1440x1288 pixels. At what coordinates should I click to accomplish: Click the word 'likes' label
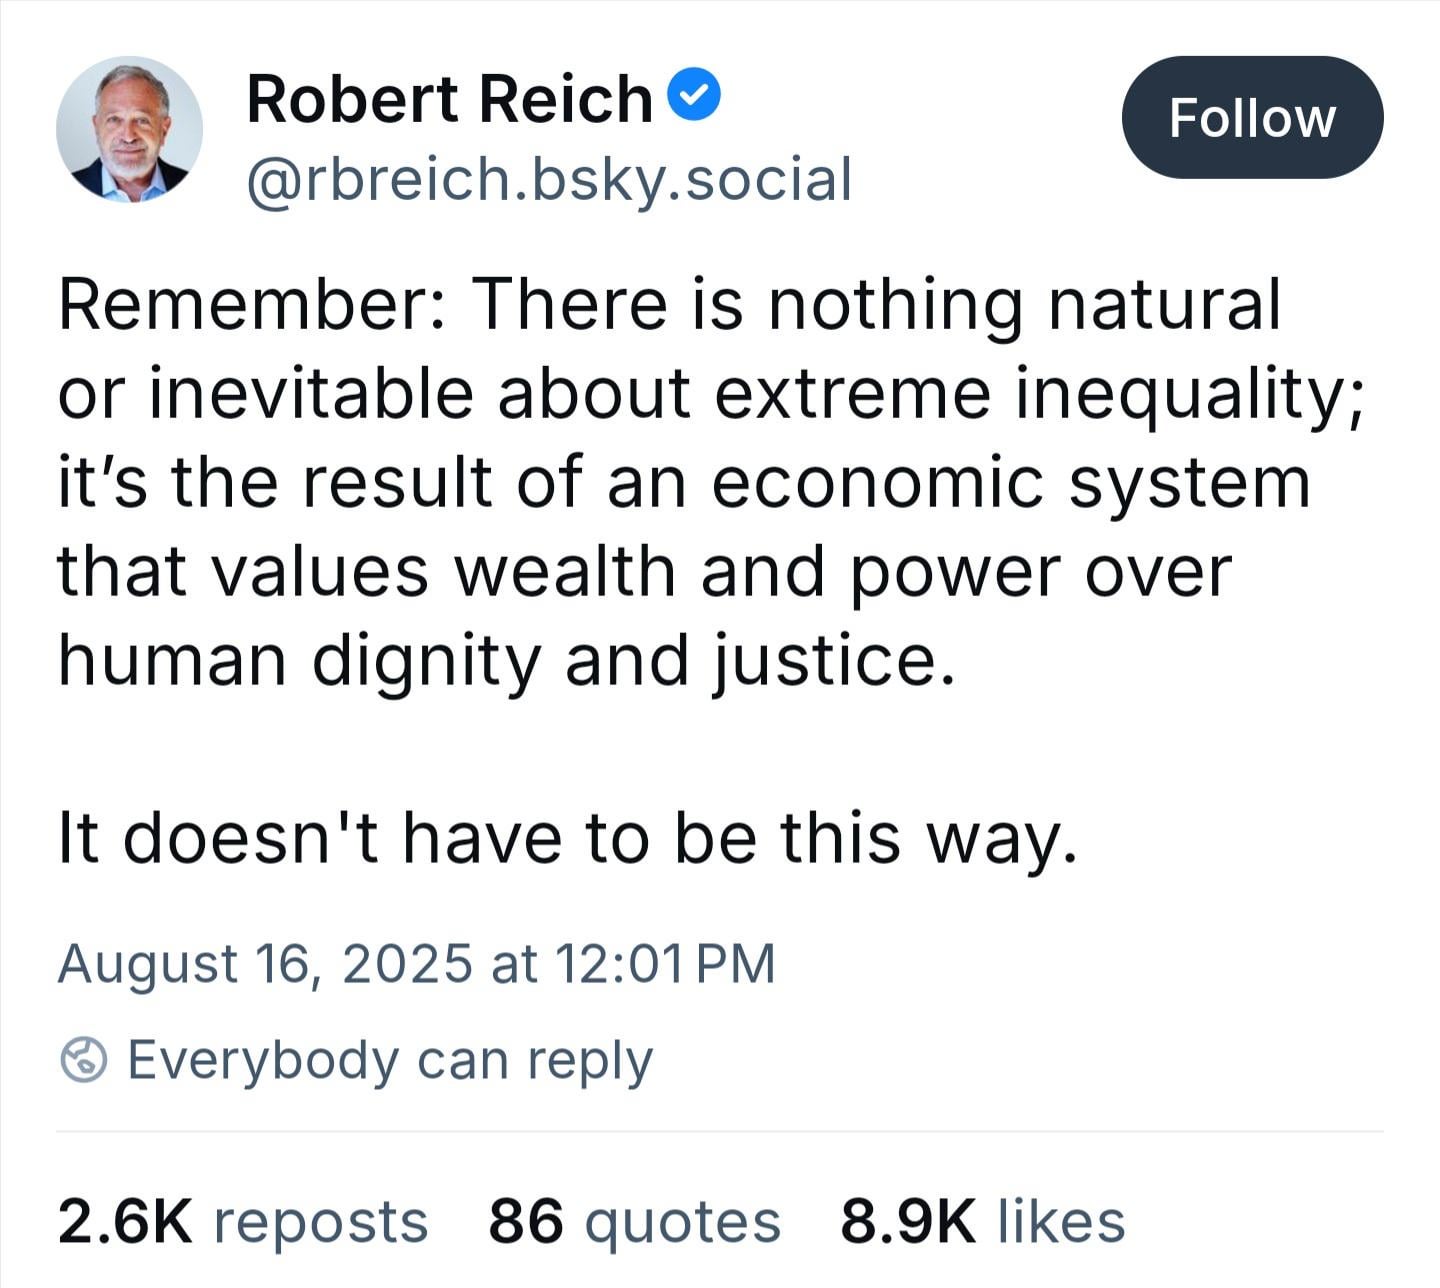point(1061,1221)
